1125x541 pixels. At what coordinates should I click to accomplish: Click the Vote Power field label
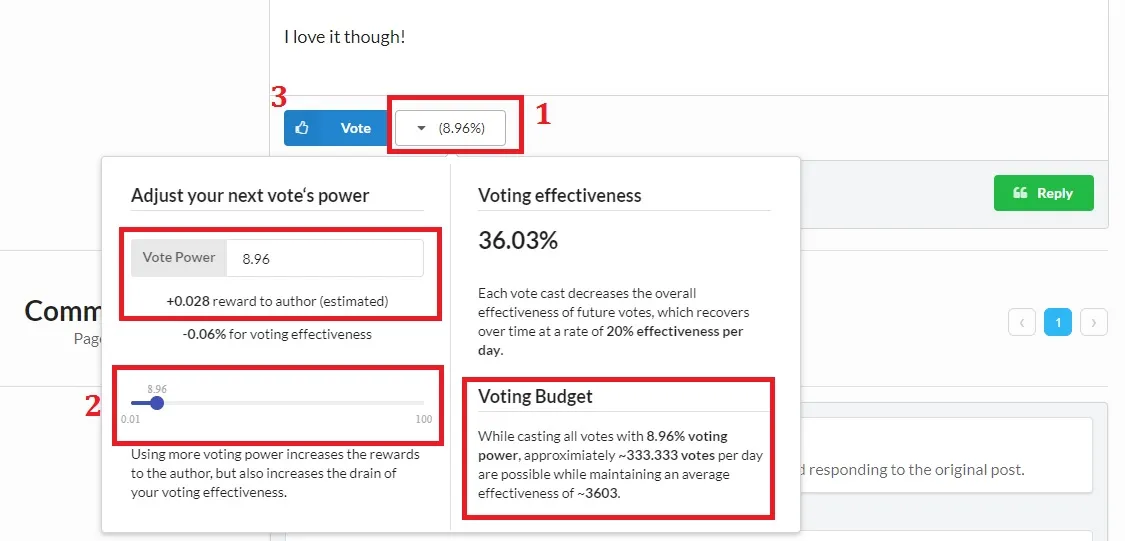[179, 257]
